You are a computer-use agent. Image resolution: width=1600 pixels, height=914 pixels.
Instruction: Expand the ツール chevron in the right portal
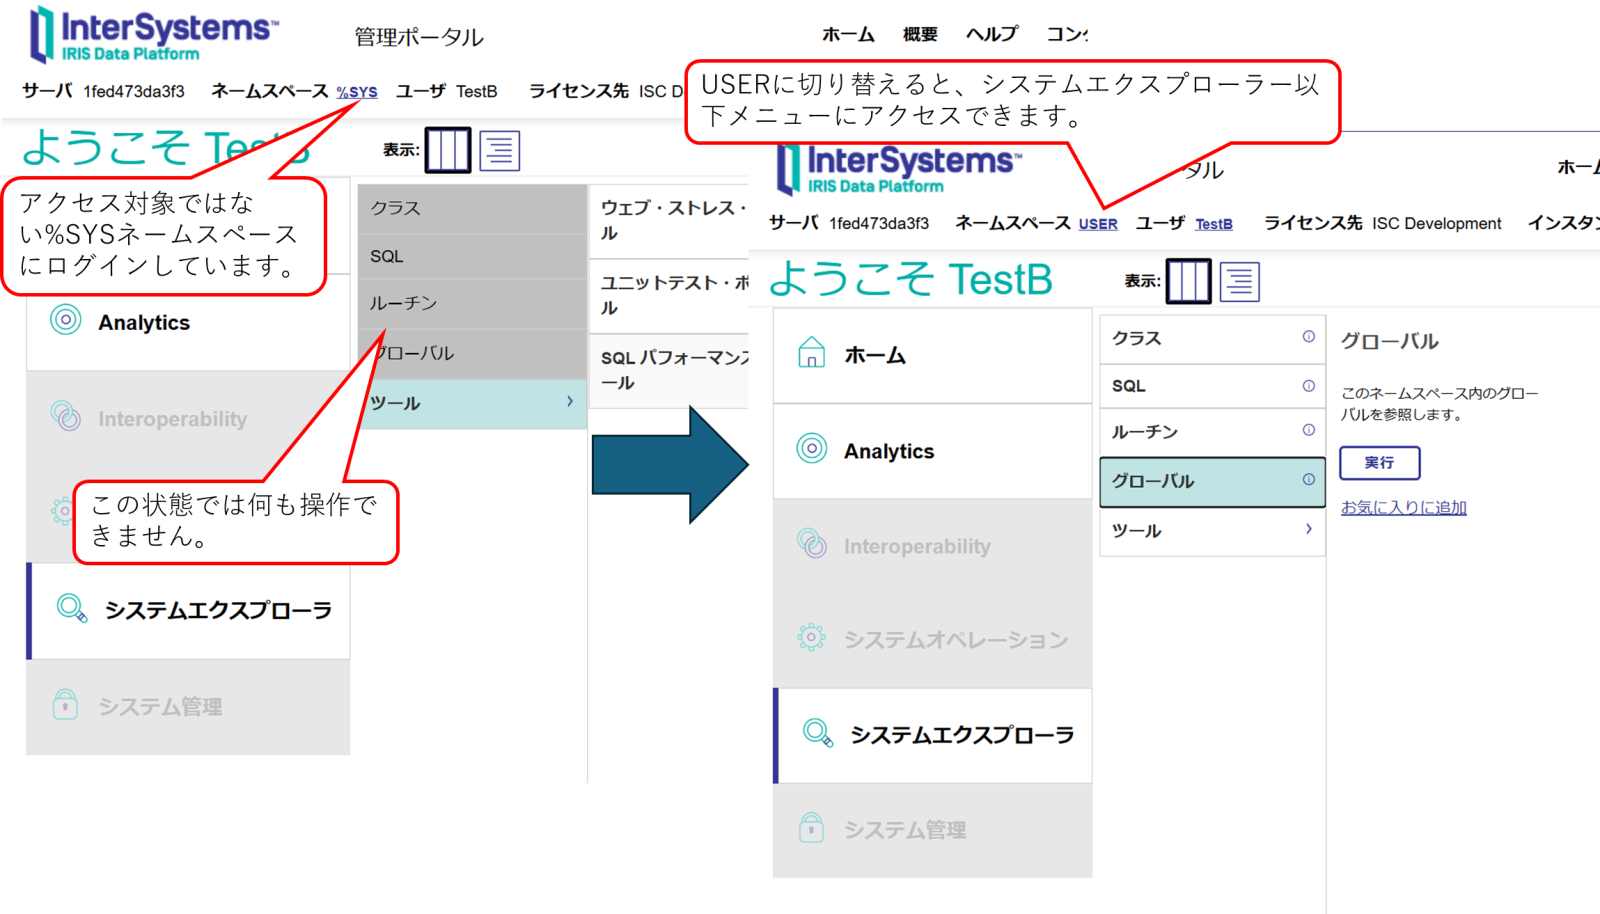(x=1308, y=529)
